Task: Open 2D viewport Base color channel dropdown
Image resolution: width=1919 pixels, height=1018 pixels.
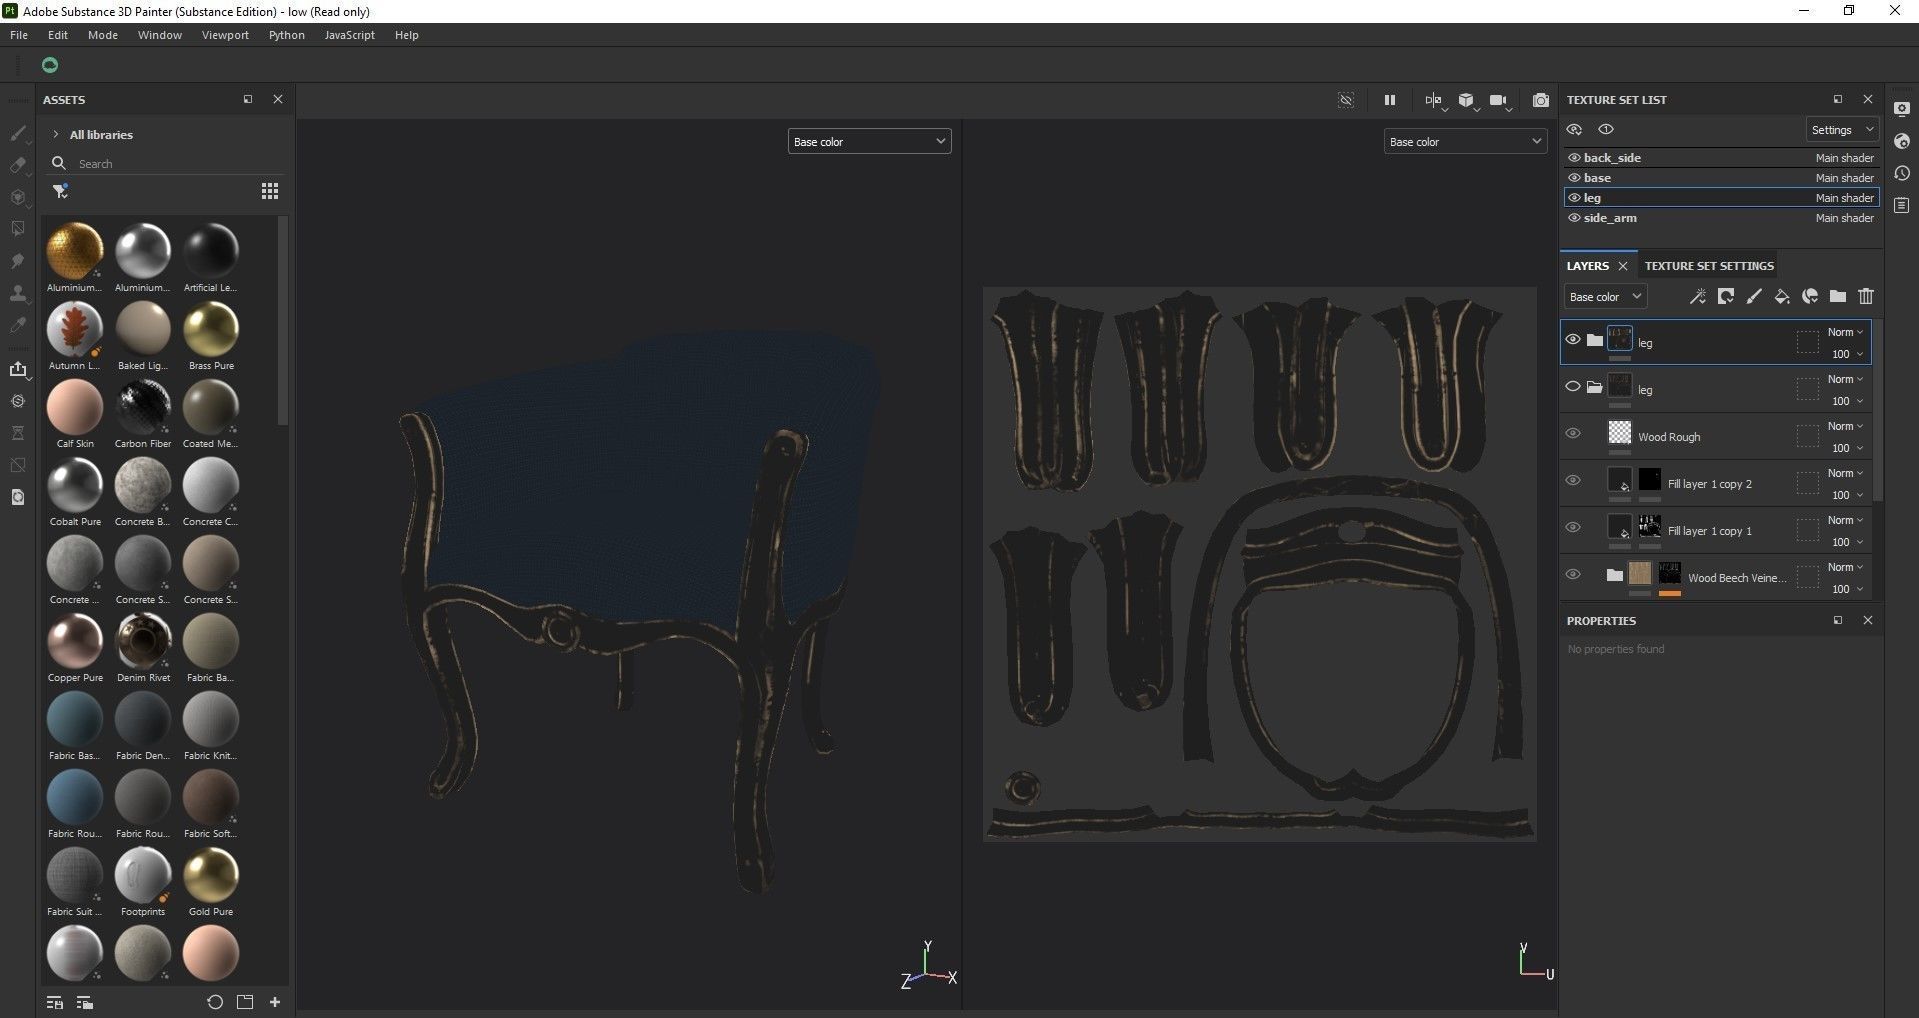Action: click(x=1465, y=142)
